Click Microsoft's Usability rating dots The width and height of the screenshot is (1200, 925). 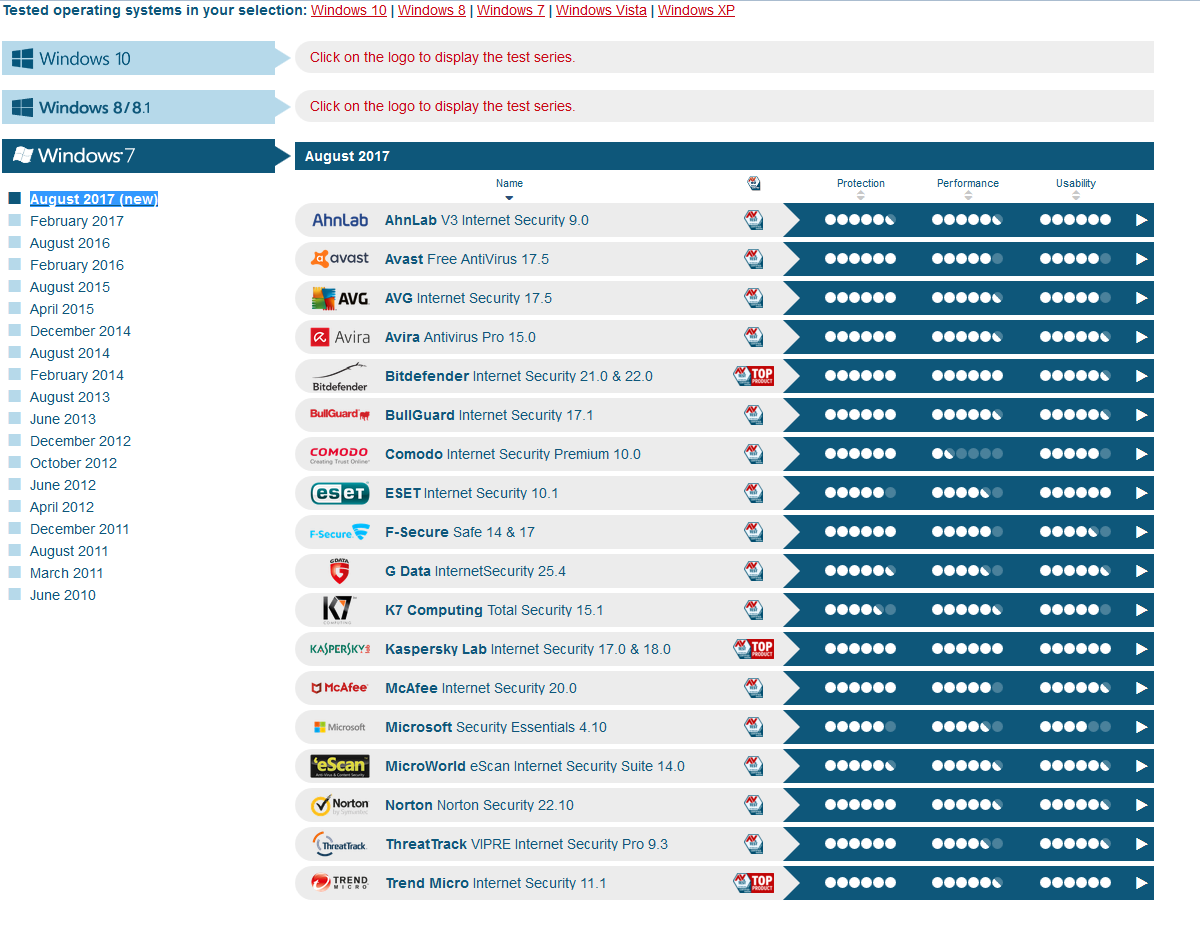pyautogui.click(x=1075, y=727)
